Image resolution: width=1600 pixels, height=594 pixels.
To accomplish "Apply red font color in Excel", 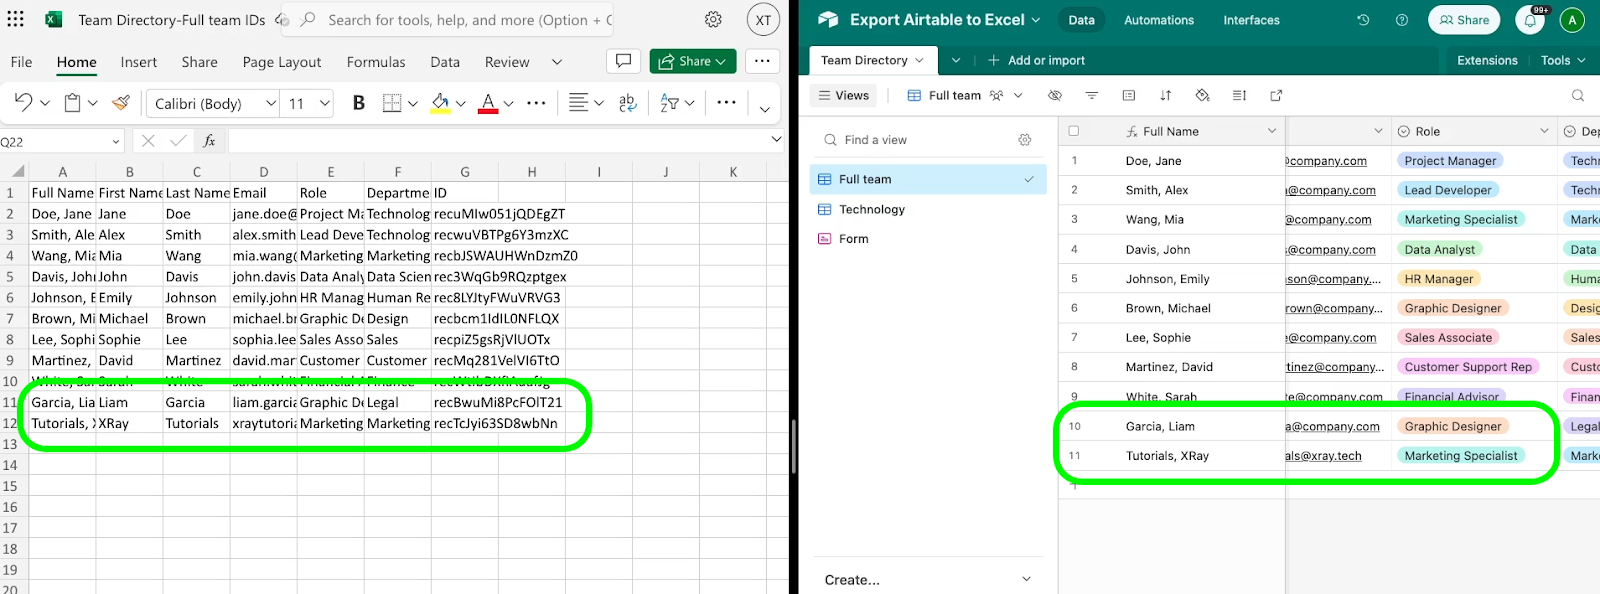I will click(x=488, y=102).
